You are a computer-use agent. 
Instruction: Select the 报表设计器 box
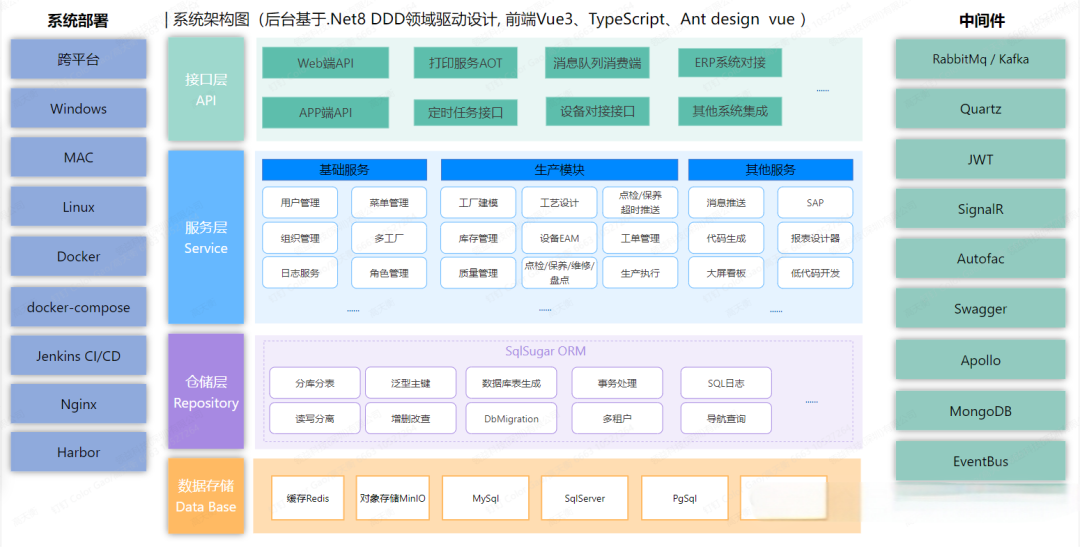click(x=815, y=238)
